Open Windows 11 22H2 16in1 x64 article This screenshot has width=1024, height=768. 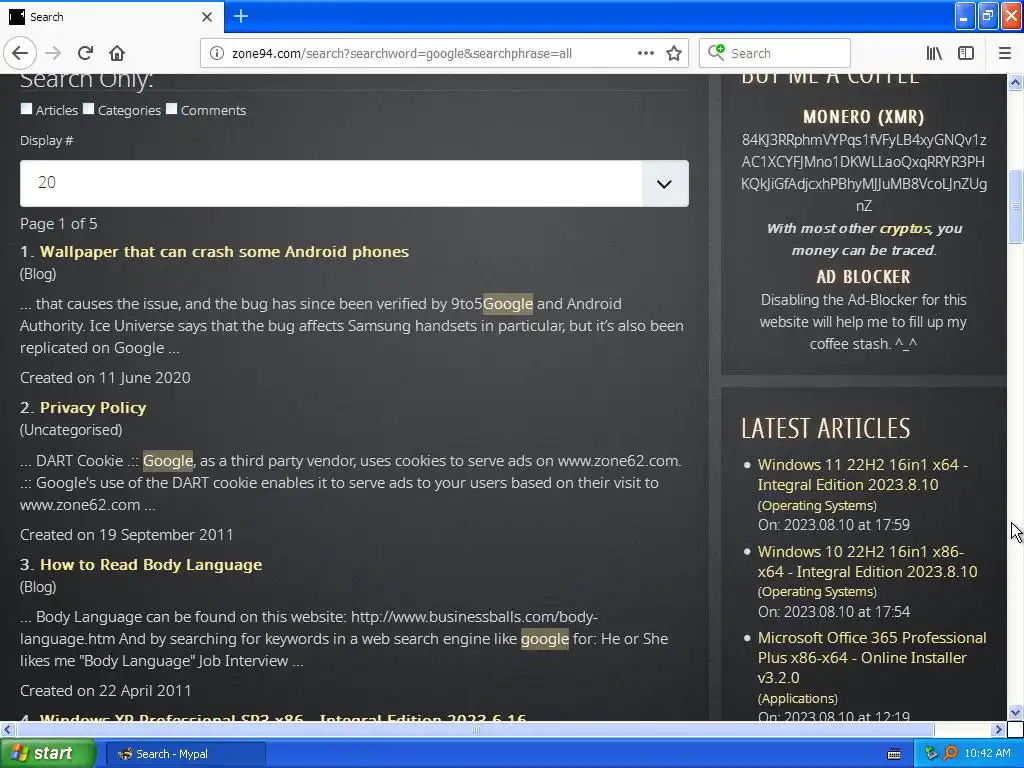coord(862,475)
